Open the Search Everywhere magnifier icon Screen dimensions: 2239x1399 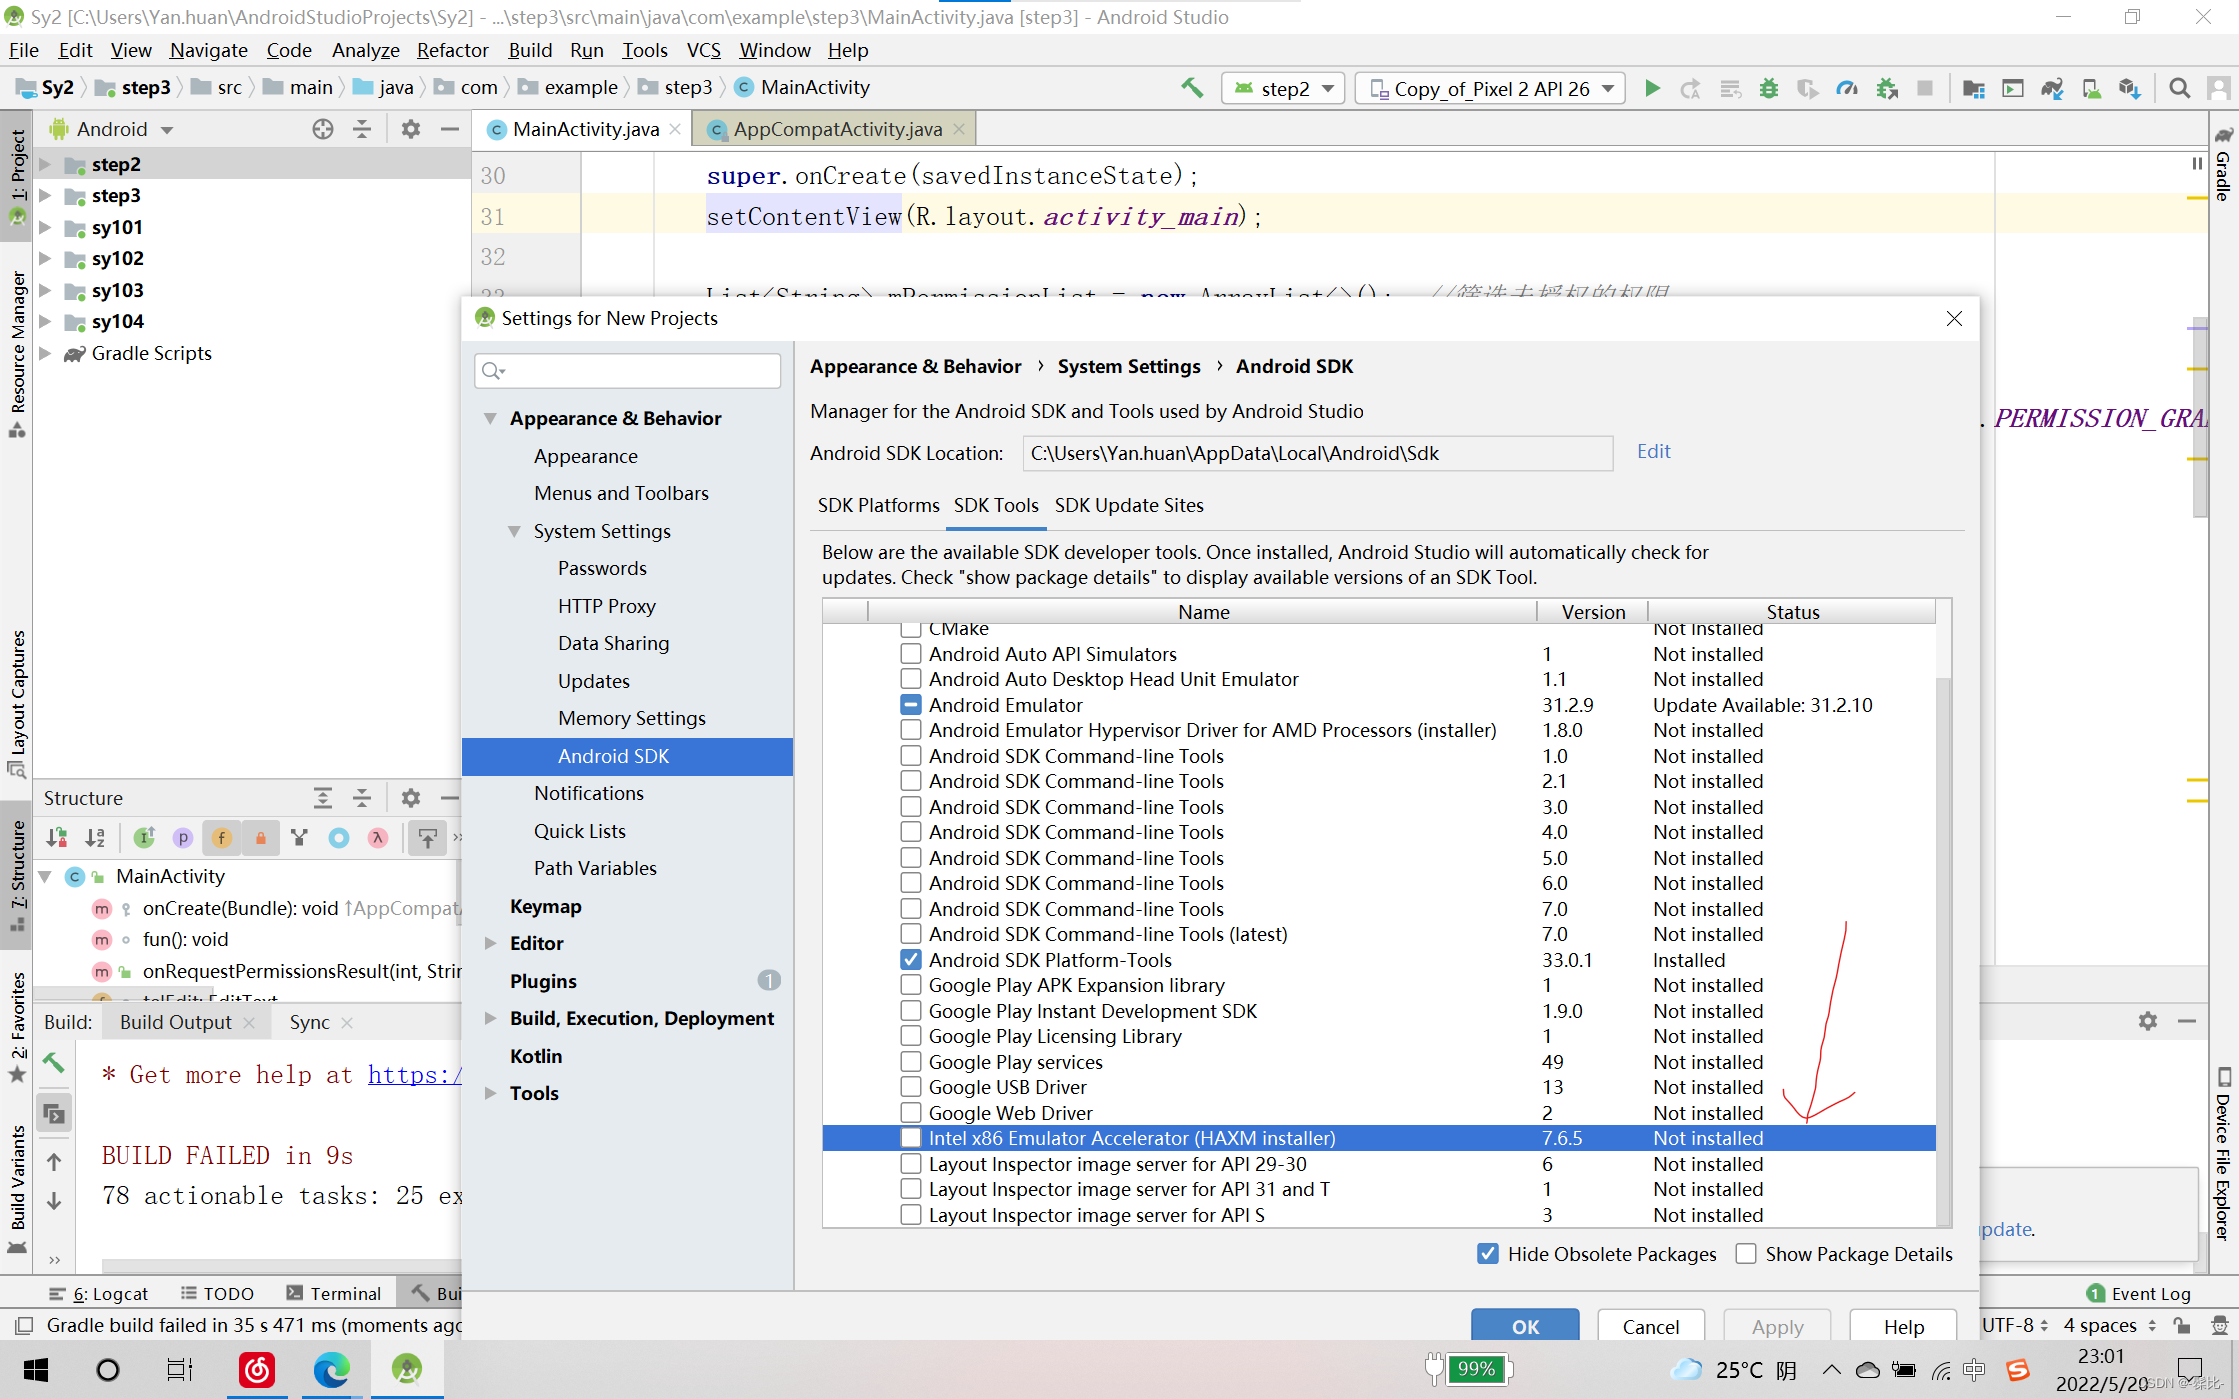(x=2179, y=88)
